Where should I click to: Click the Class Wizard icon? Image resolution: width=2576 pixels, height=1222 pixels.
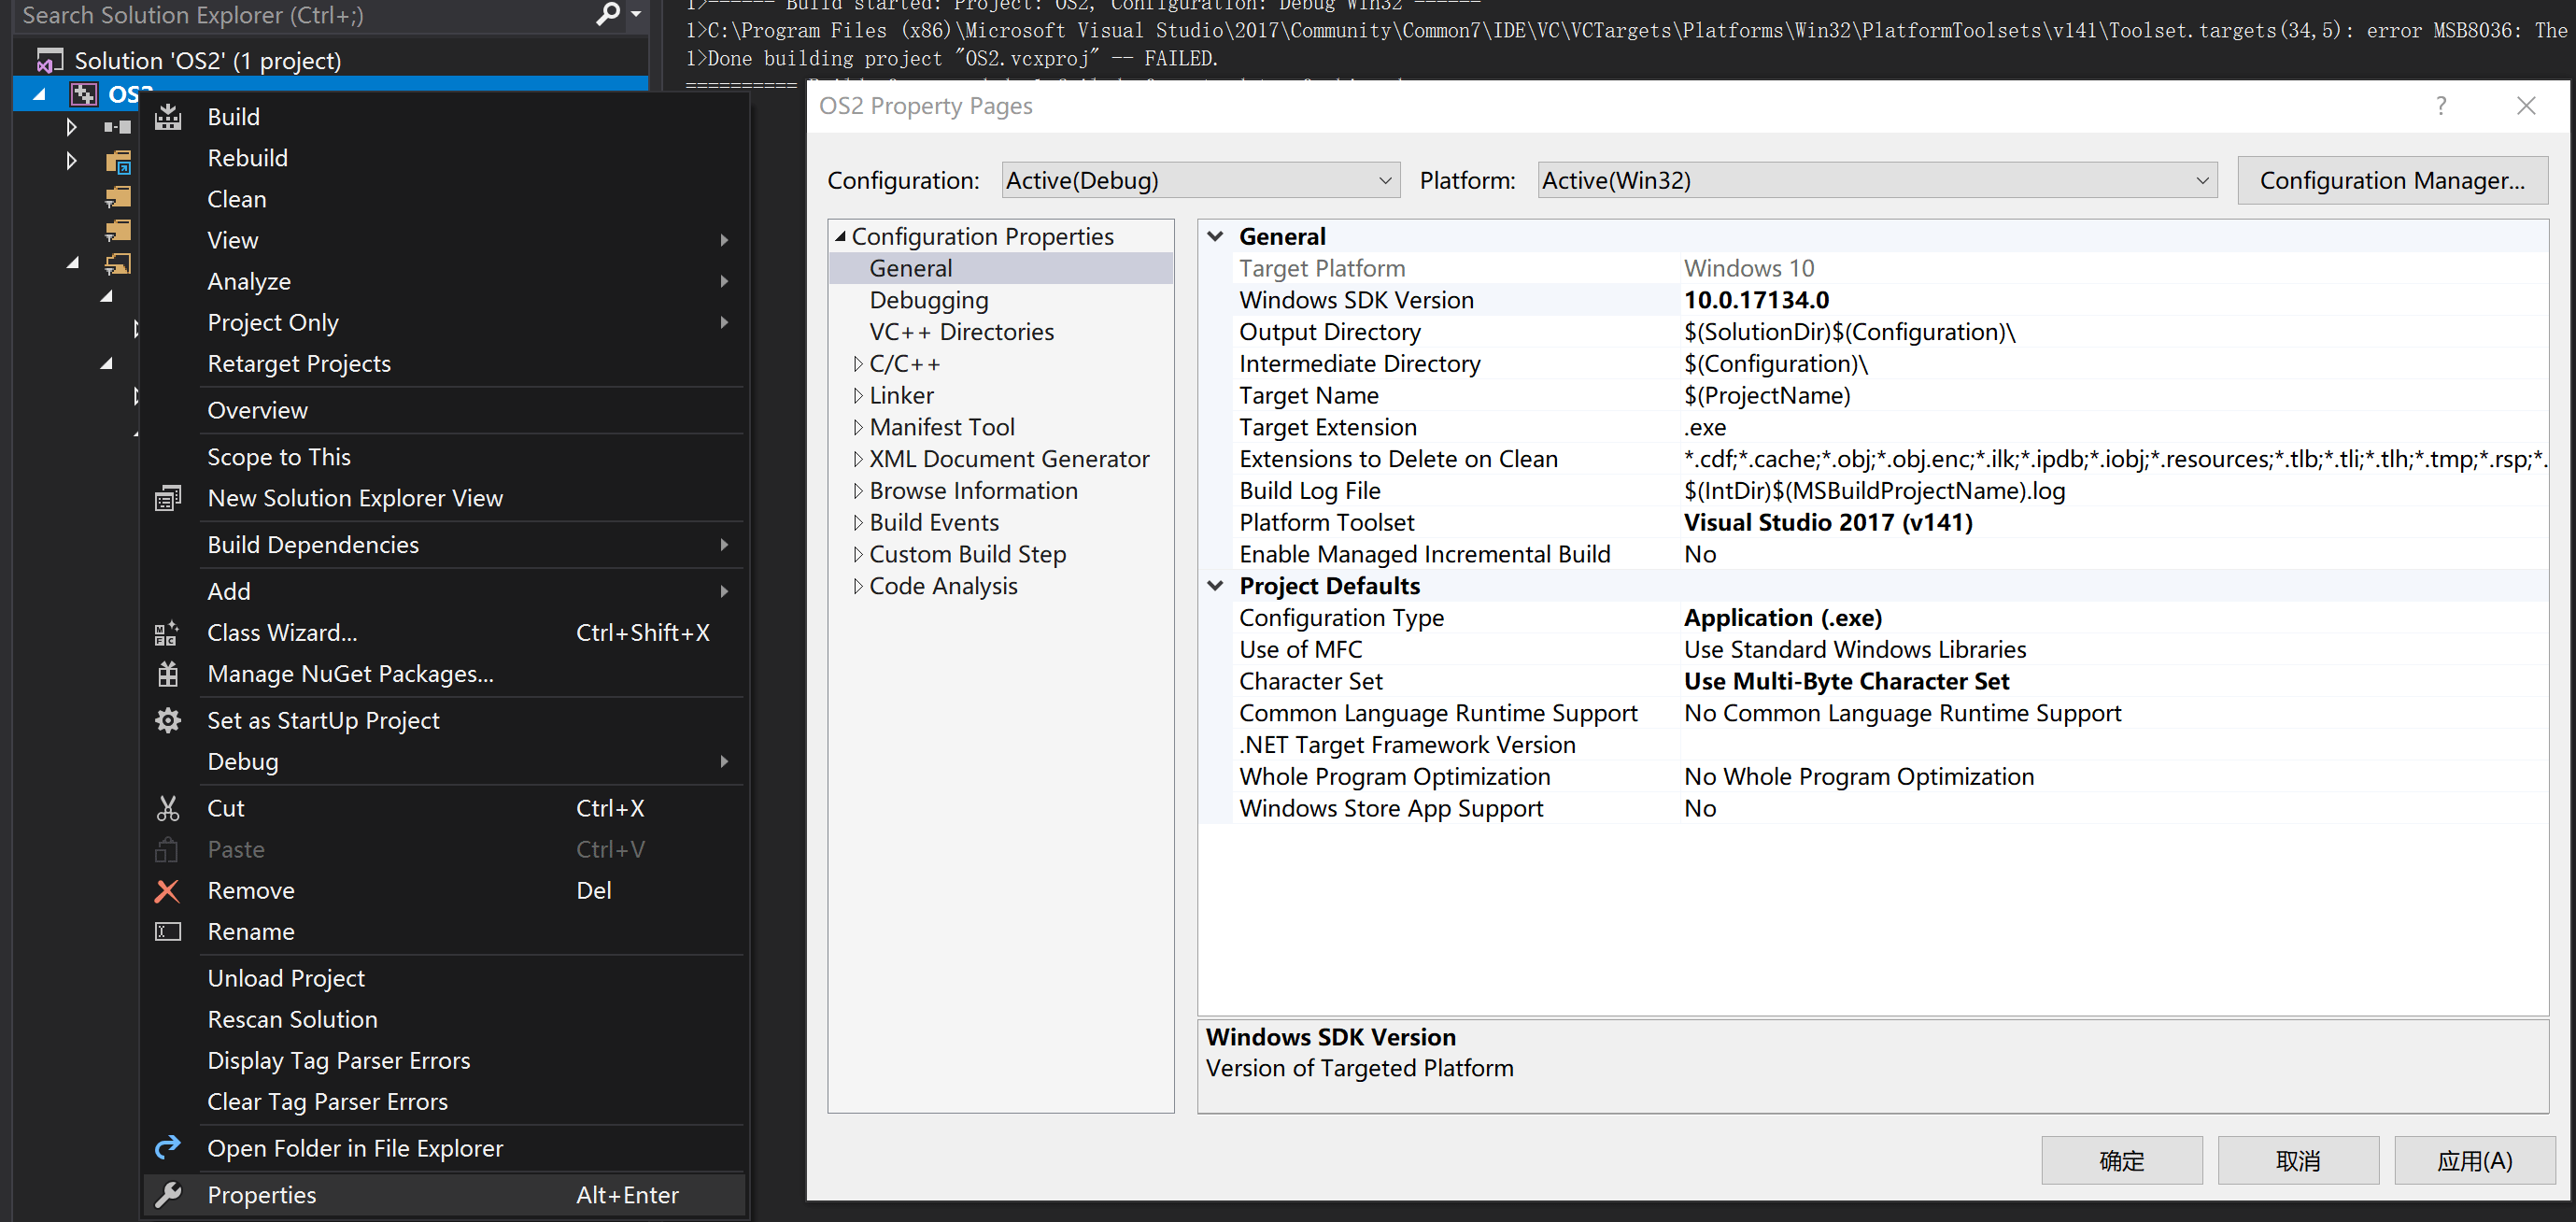[164, 631]
